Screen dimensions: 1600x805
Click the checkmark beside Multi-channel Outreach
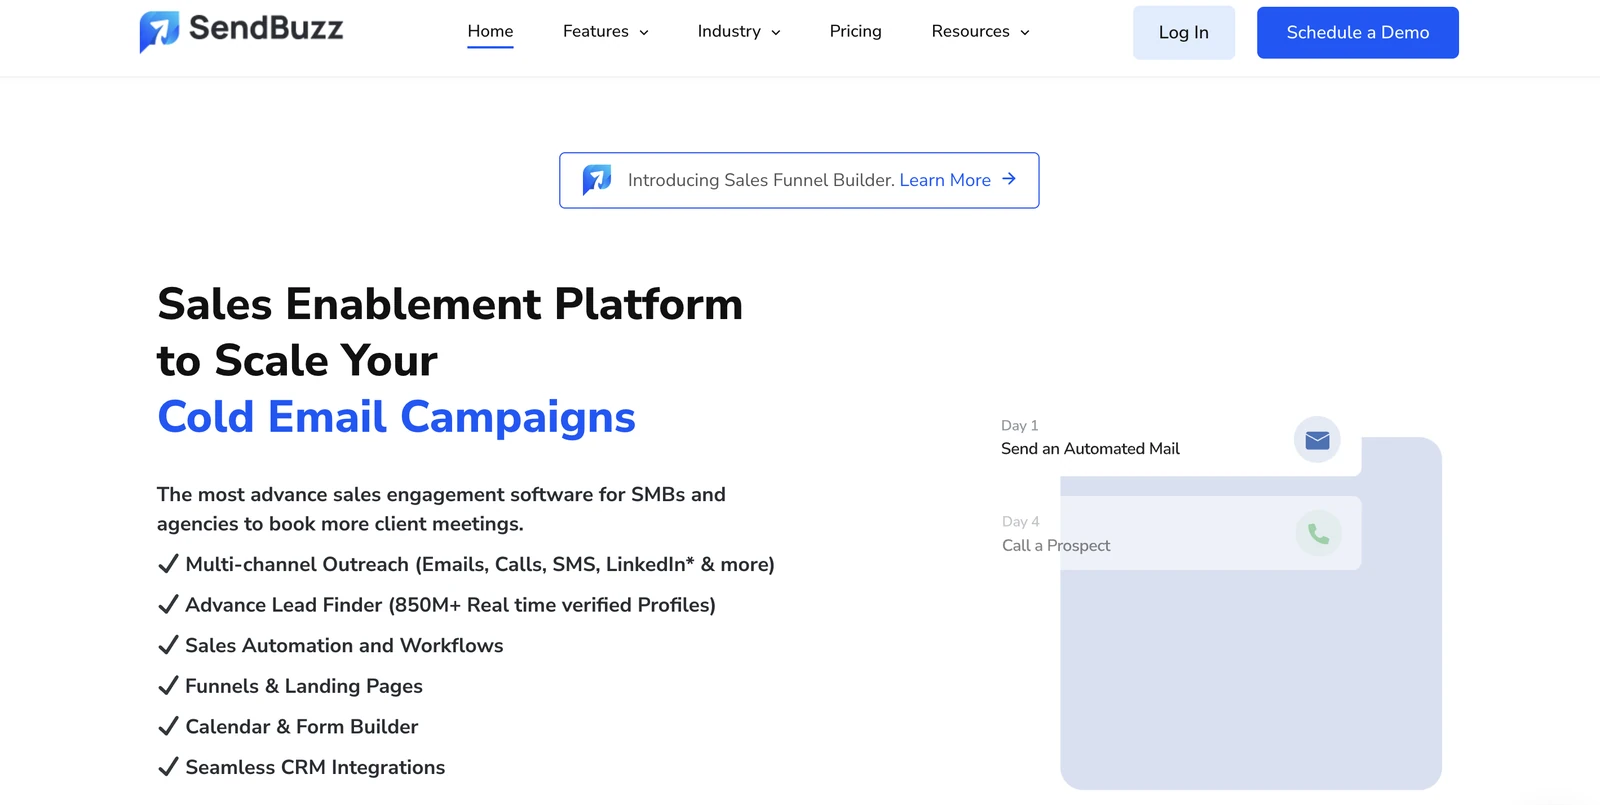point(168,564)
